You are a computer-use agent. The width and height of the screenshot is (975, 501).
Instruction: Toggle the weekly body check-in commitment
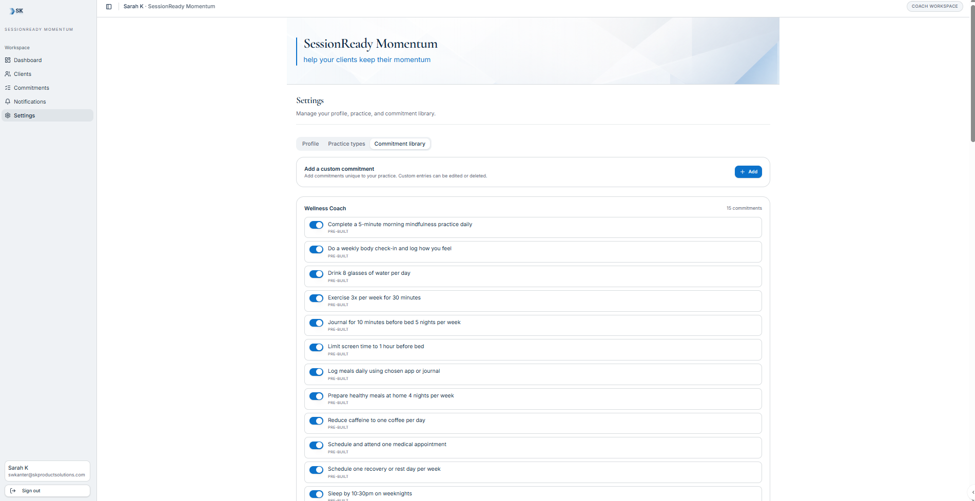coord(317,249)
